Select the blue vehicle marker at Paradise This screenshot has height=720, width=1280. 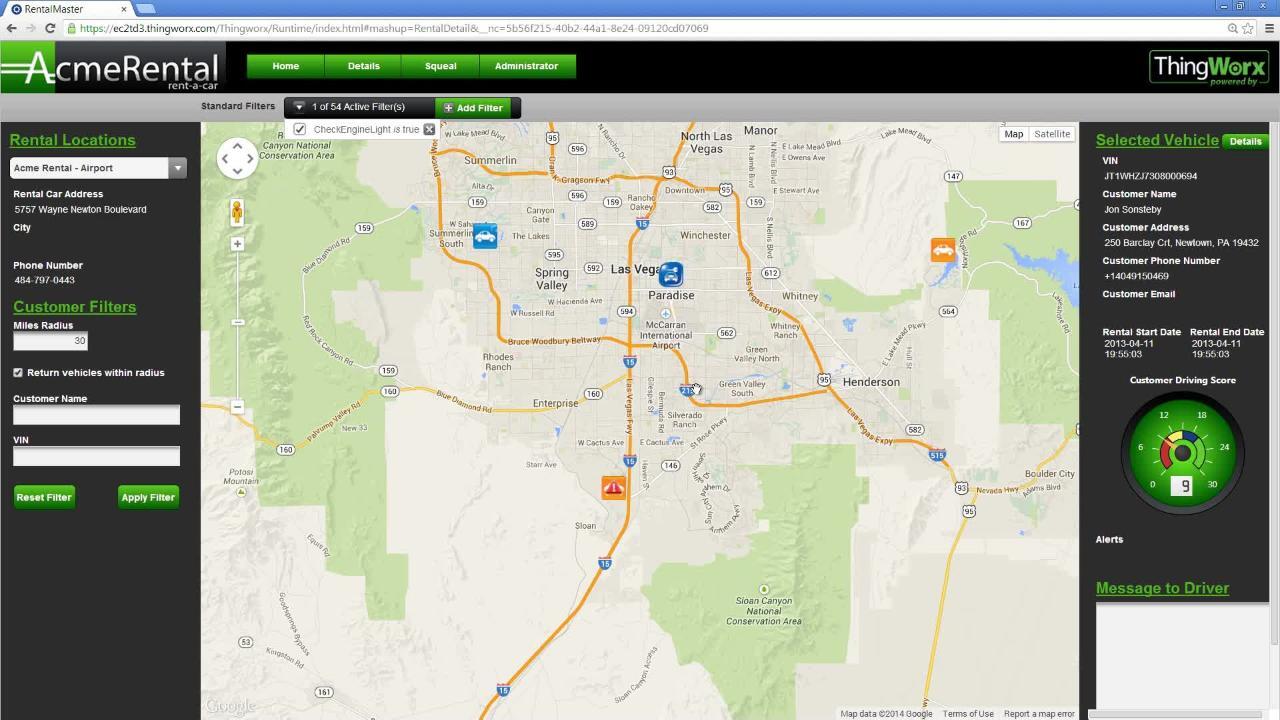point(671,274)
